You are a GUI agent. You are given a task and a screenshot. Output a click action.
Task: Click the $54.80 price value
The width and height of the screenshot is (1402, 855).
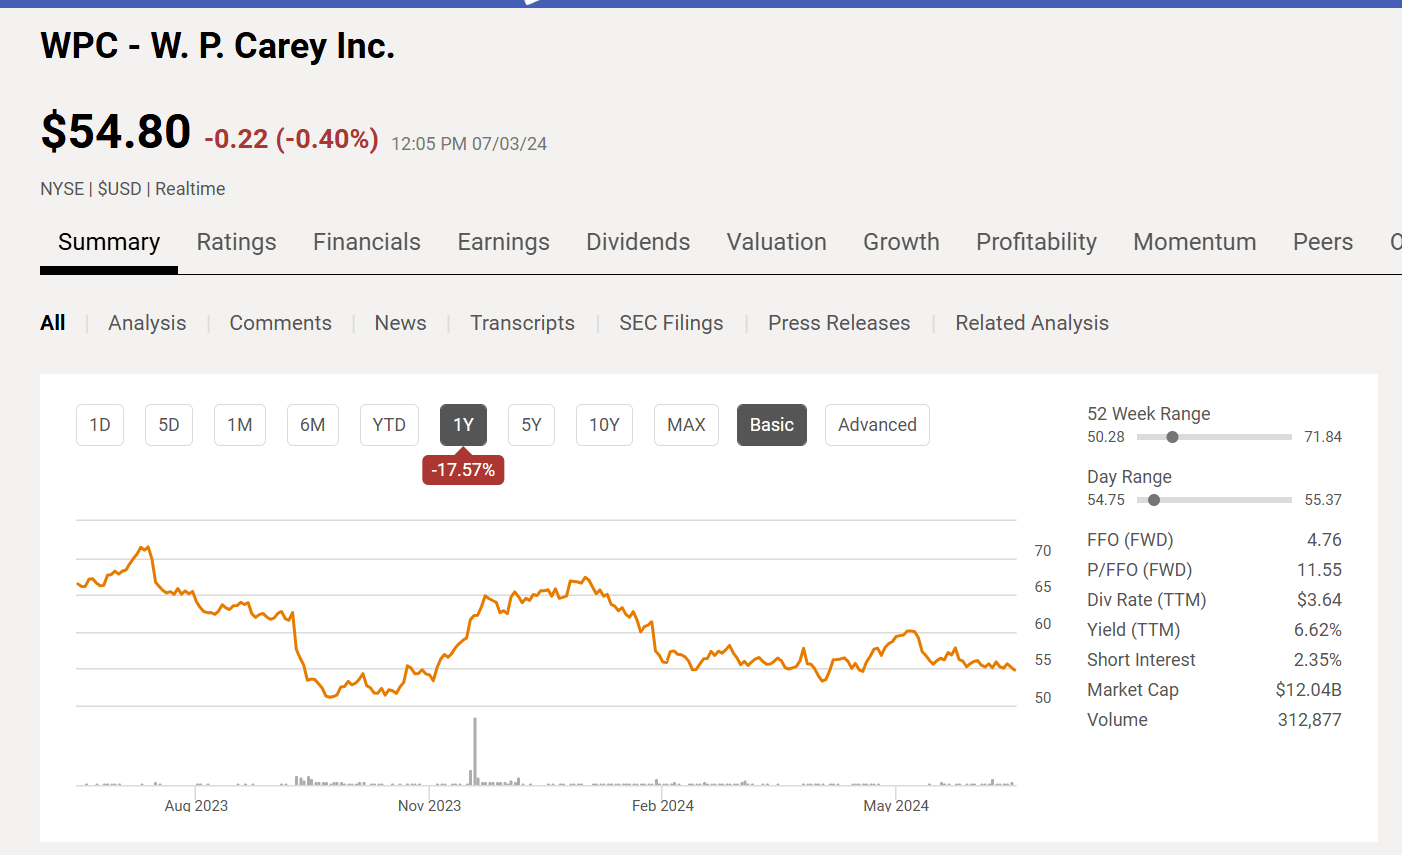pos(116,132)
